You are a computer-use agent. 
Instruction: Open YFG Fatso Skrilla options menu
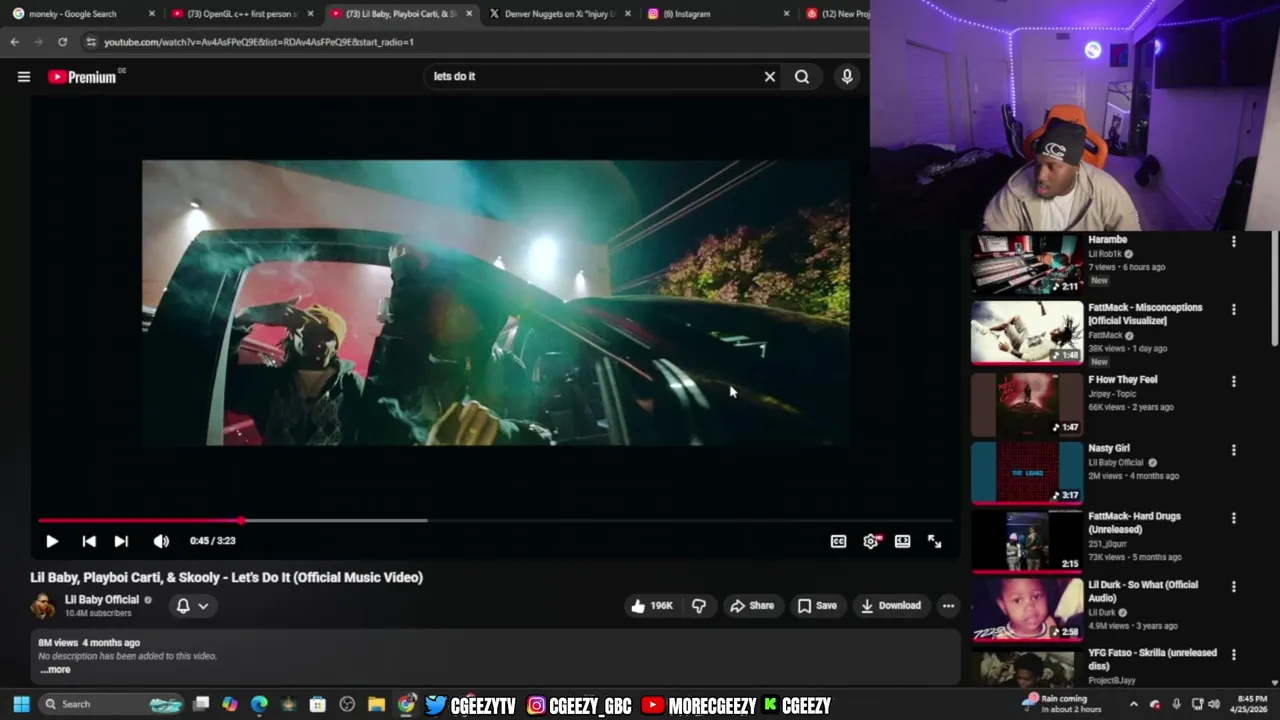coord(1233,655)
